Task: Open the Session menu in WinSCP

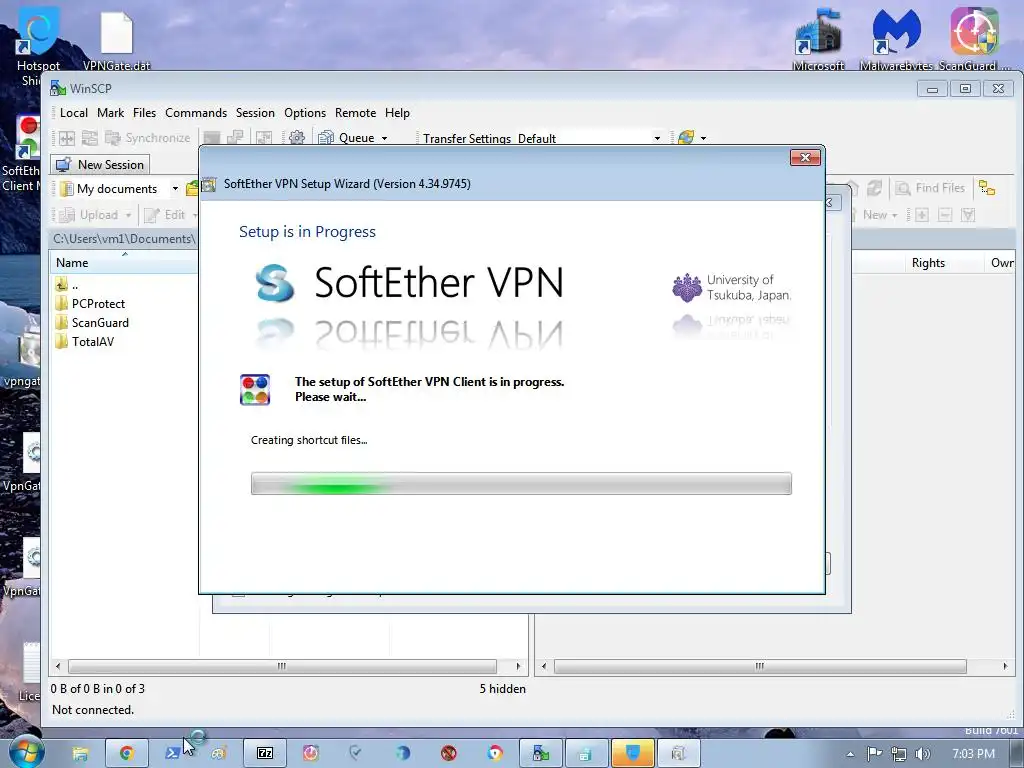Action: (255, 113)
